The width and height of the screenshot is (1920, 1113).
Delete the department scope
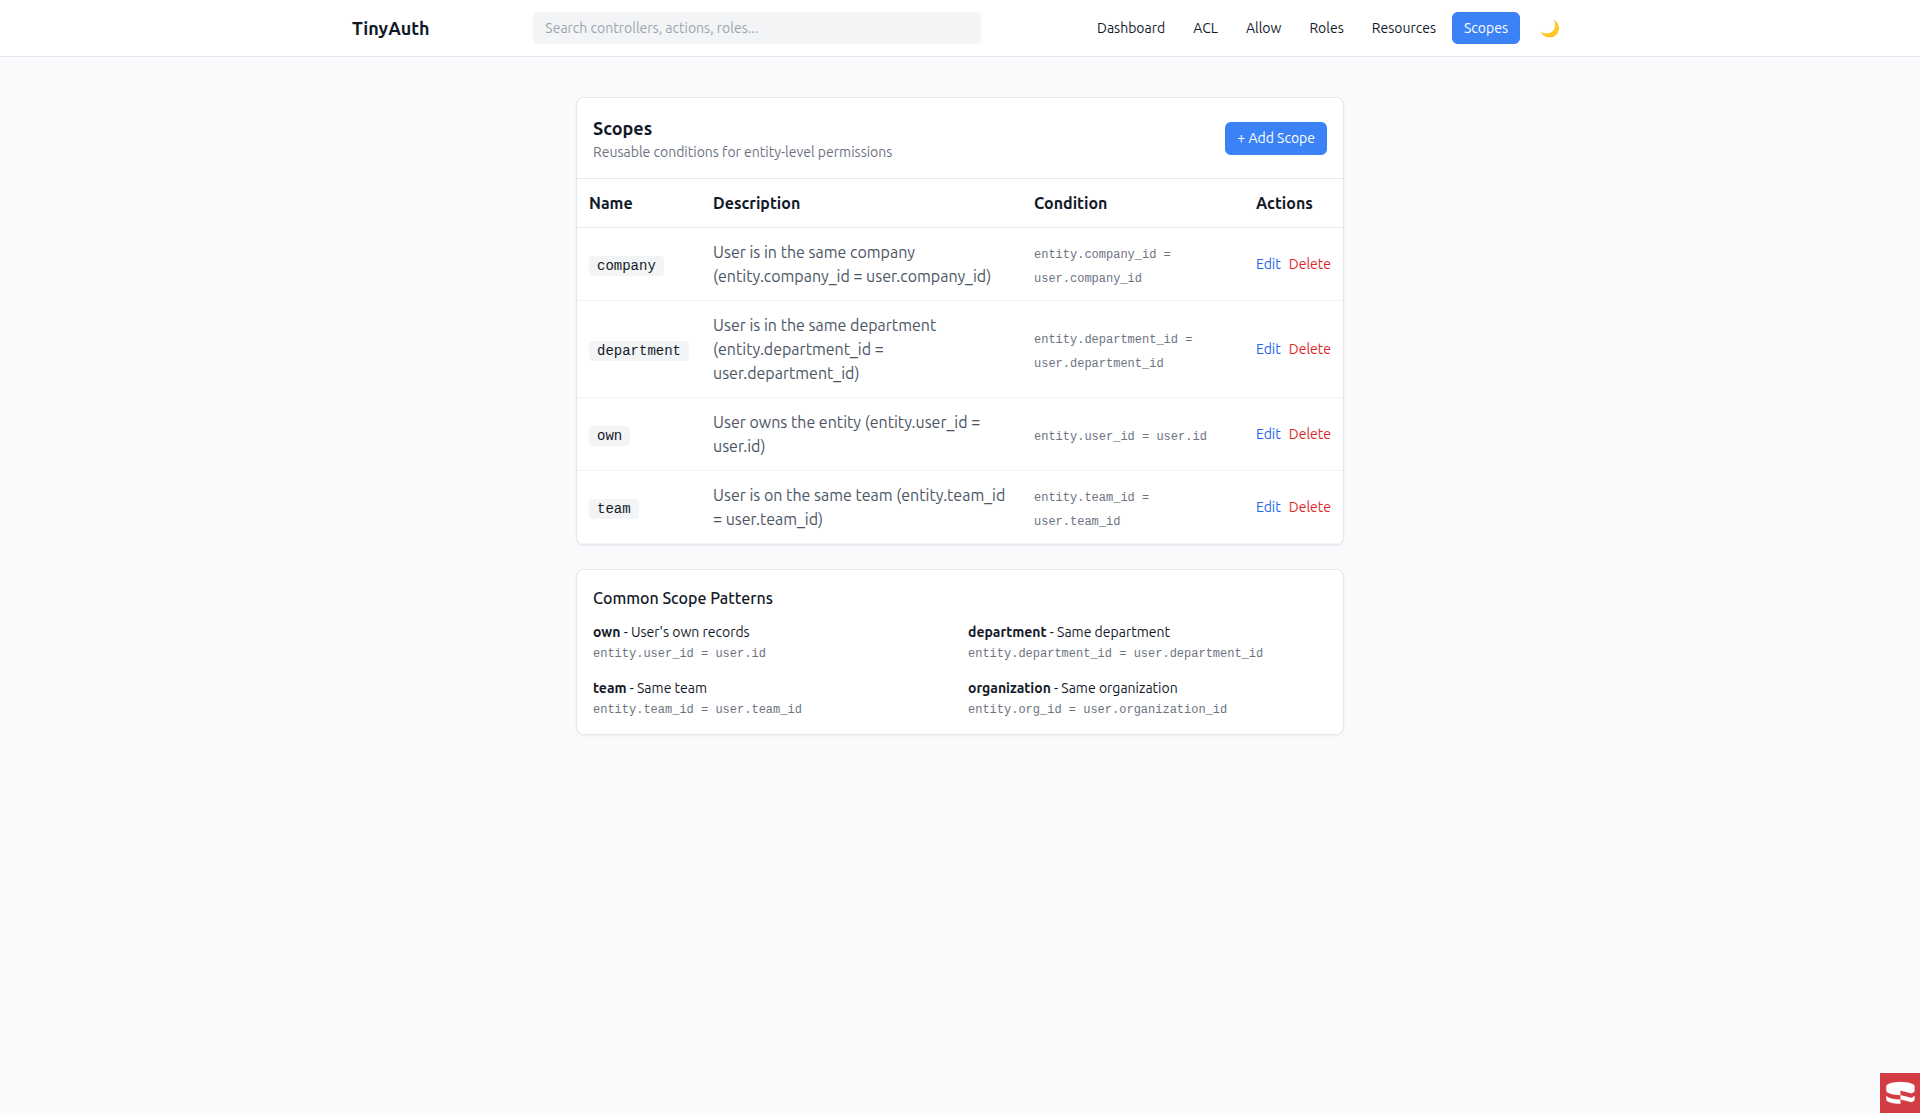click(x=1309, y=349)
